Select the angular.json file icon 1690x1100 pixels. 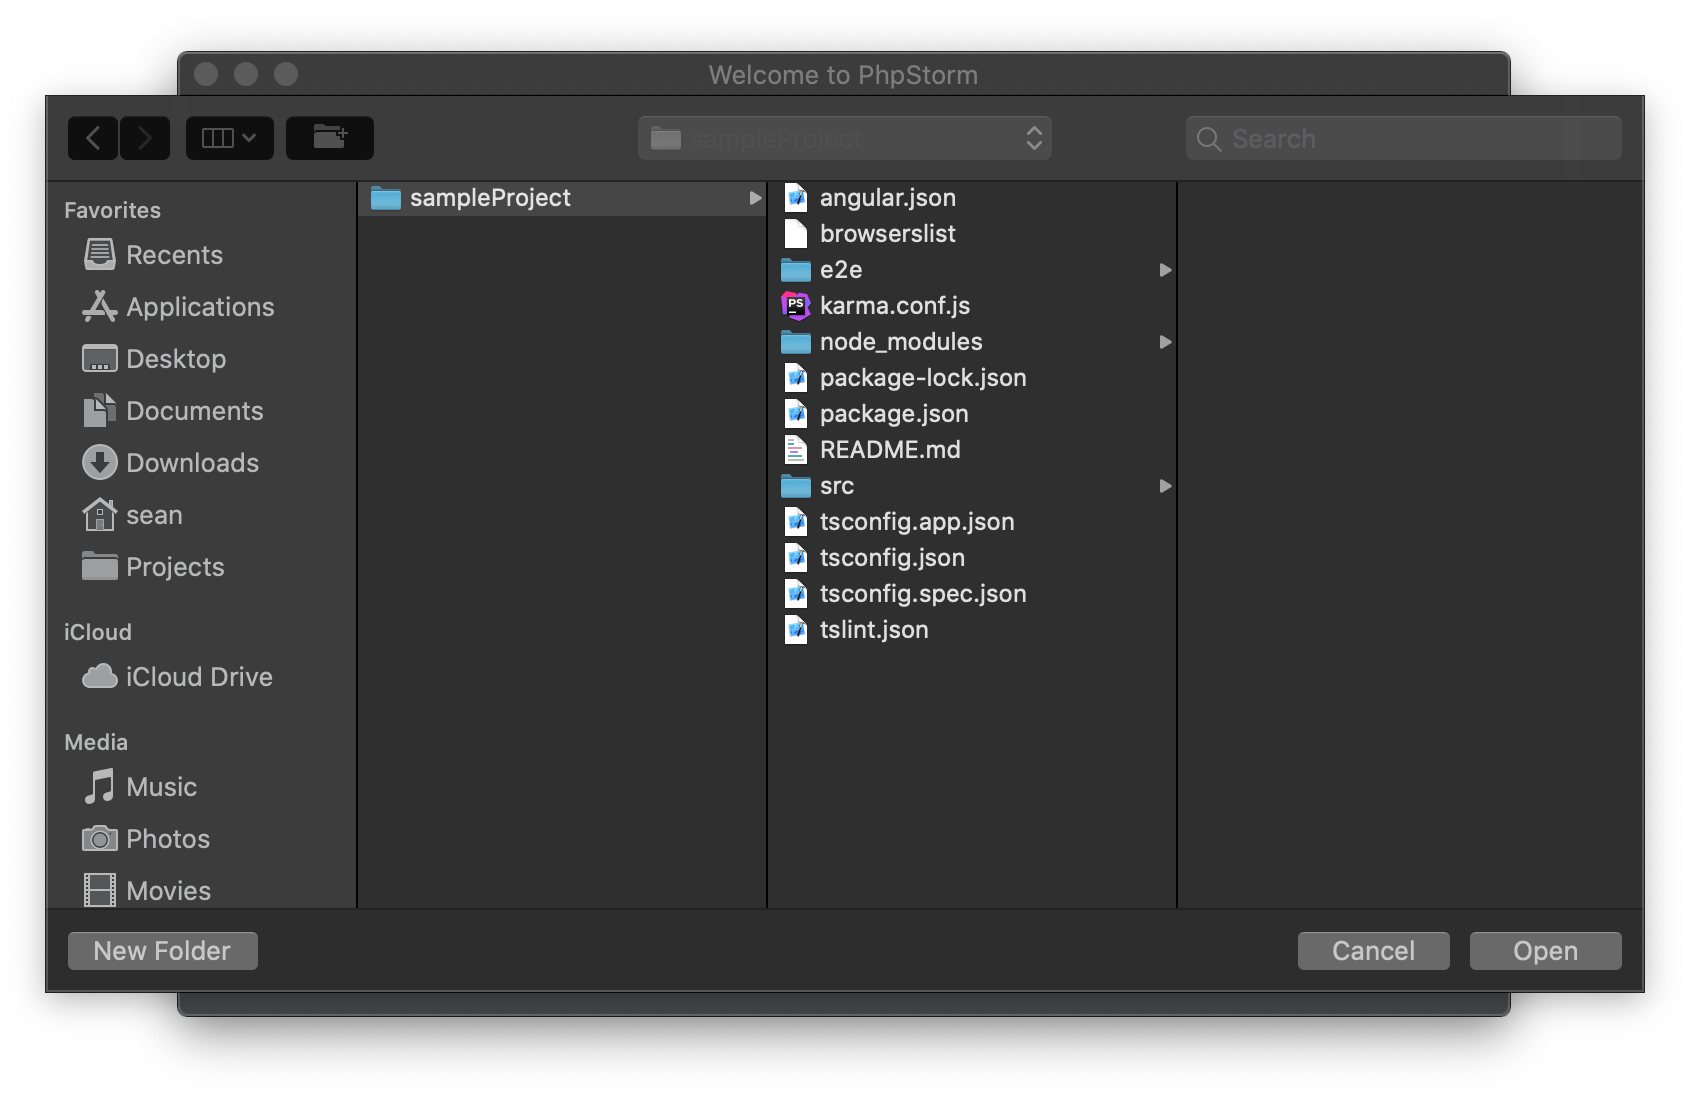[x=796, y=198]
